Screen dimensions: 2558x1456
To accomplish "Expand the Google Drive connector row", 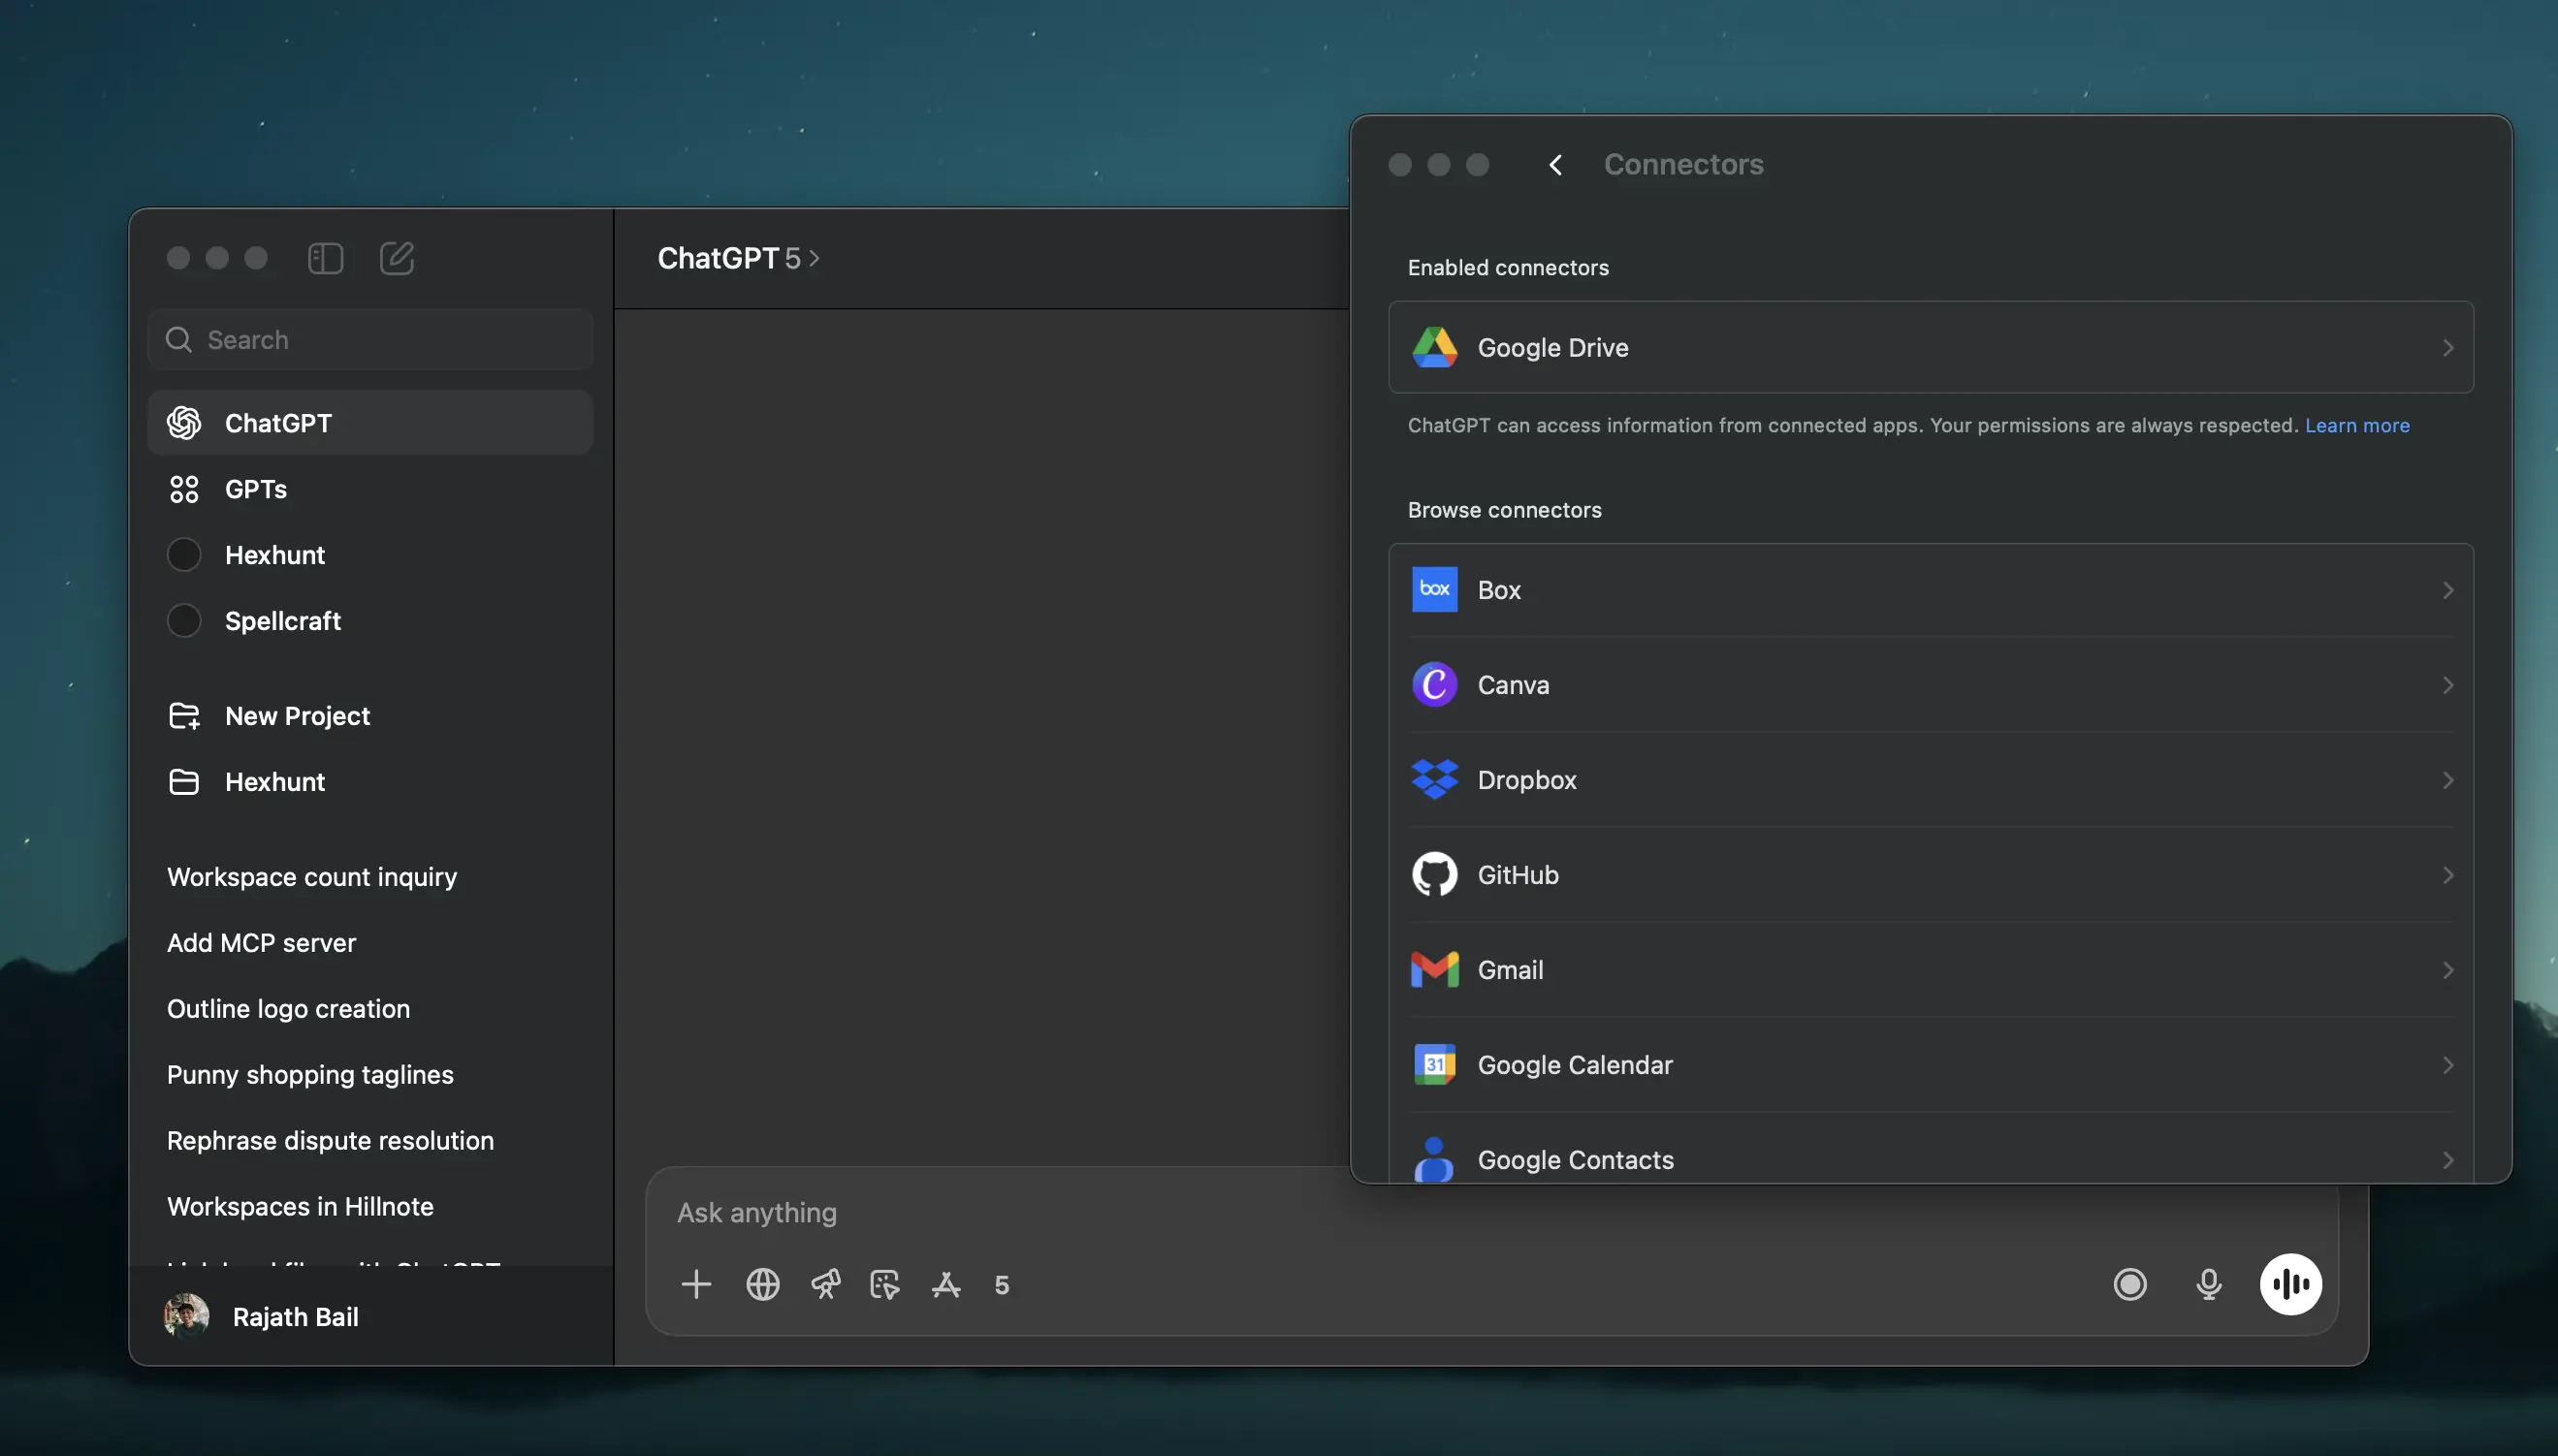I will 1930,348.
